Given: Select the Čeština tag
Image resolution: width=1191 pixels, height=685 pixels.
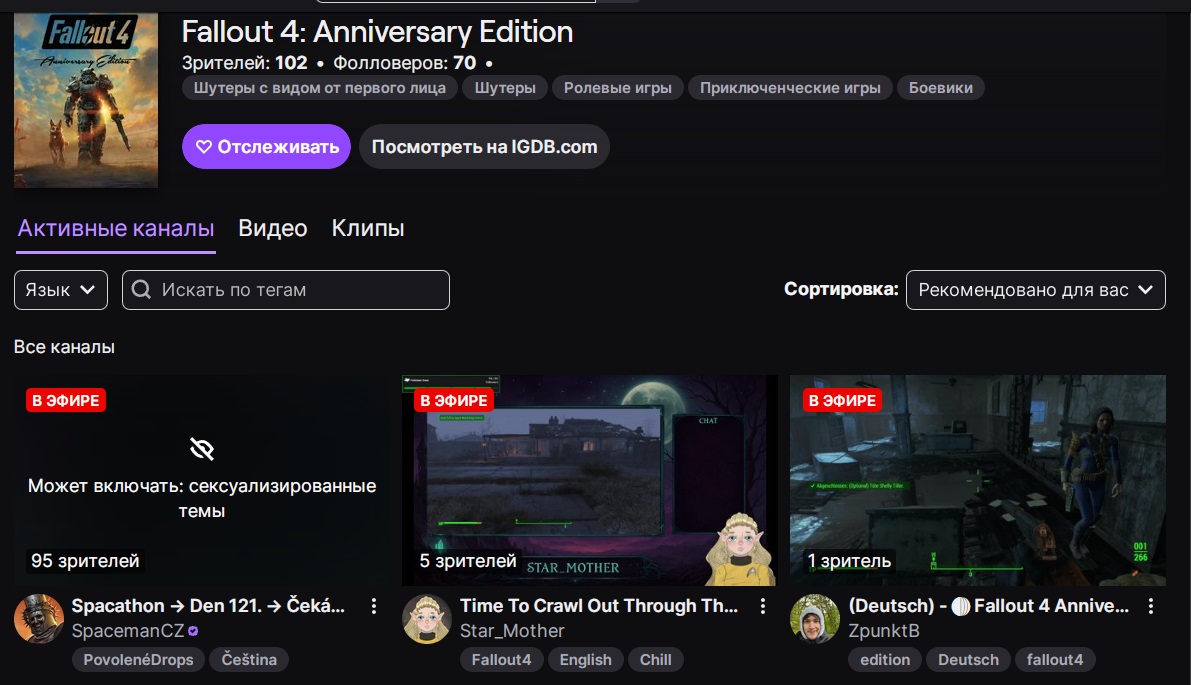Looking at the screenshot, I should (249, 660).
